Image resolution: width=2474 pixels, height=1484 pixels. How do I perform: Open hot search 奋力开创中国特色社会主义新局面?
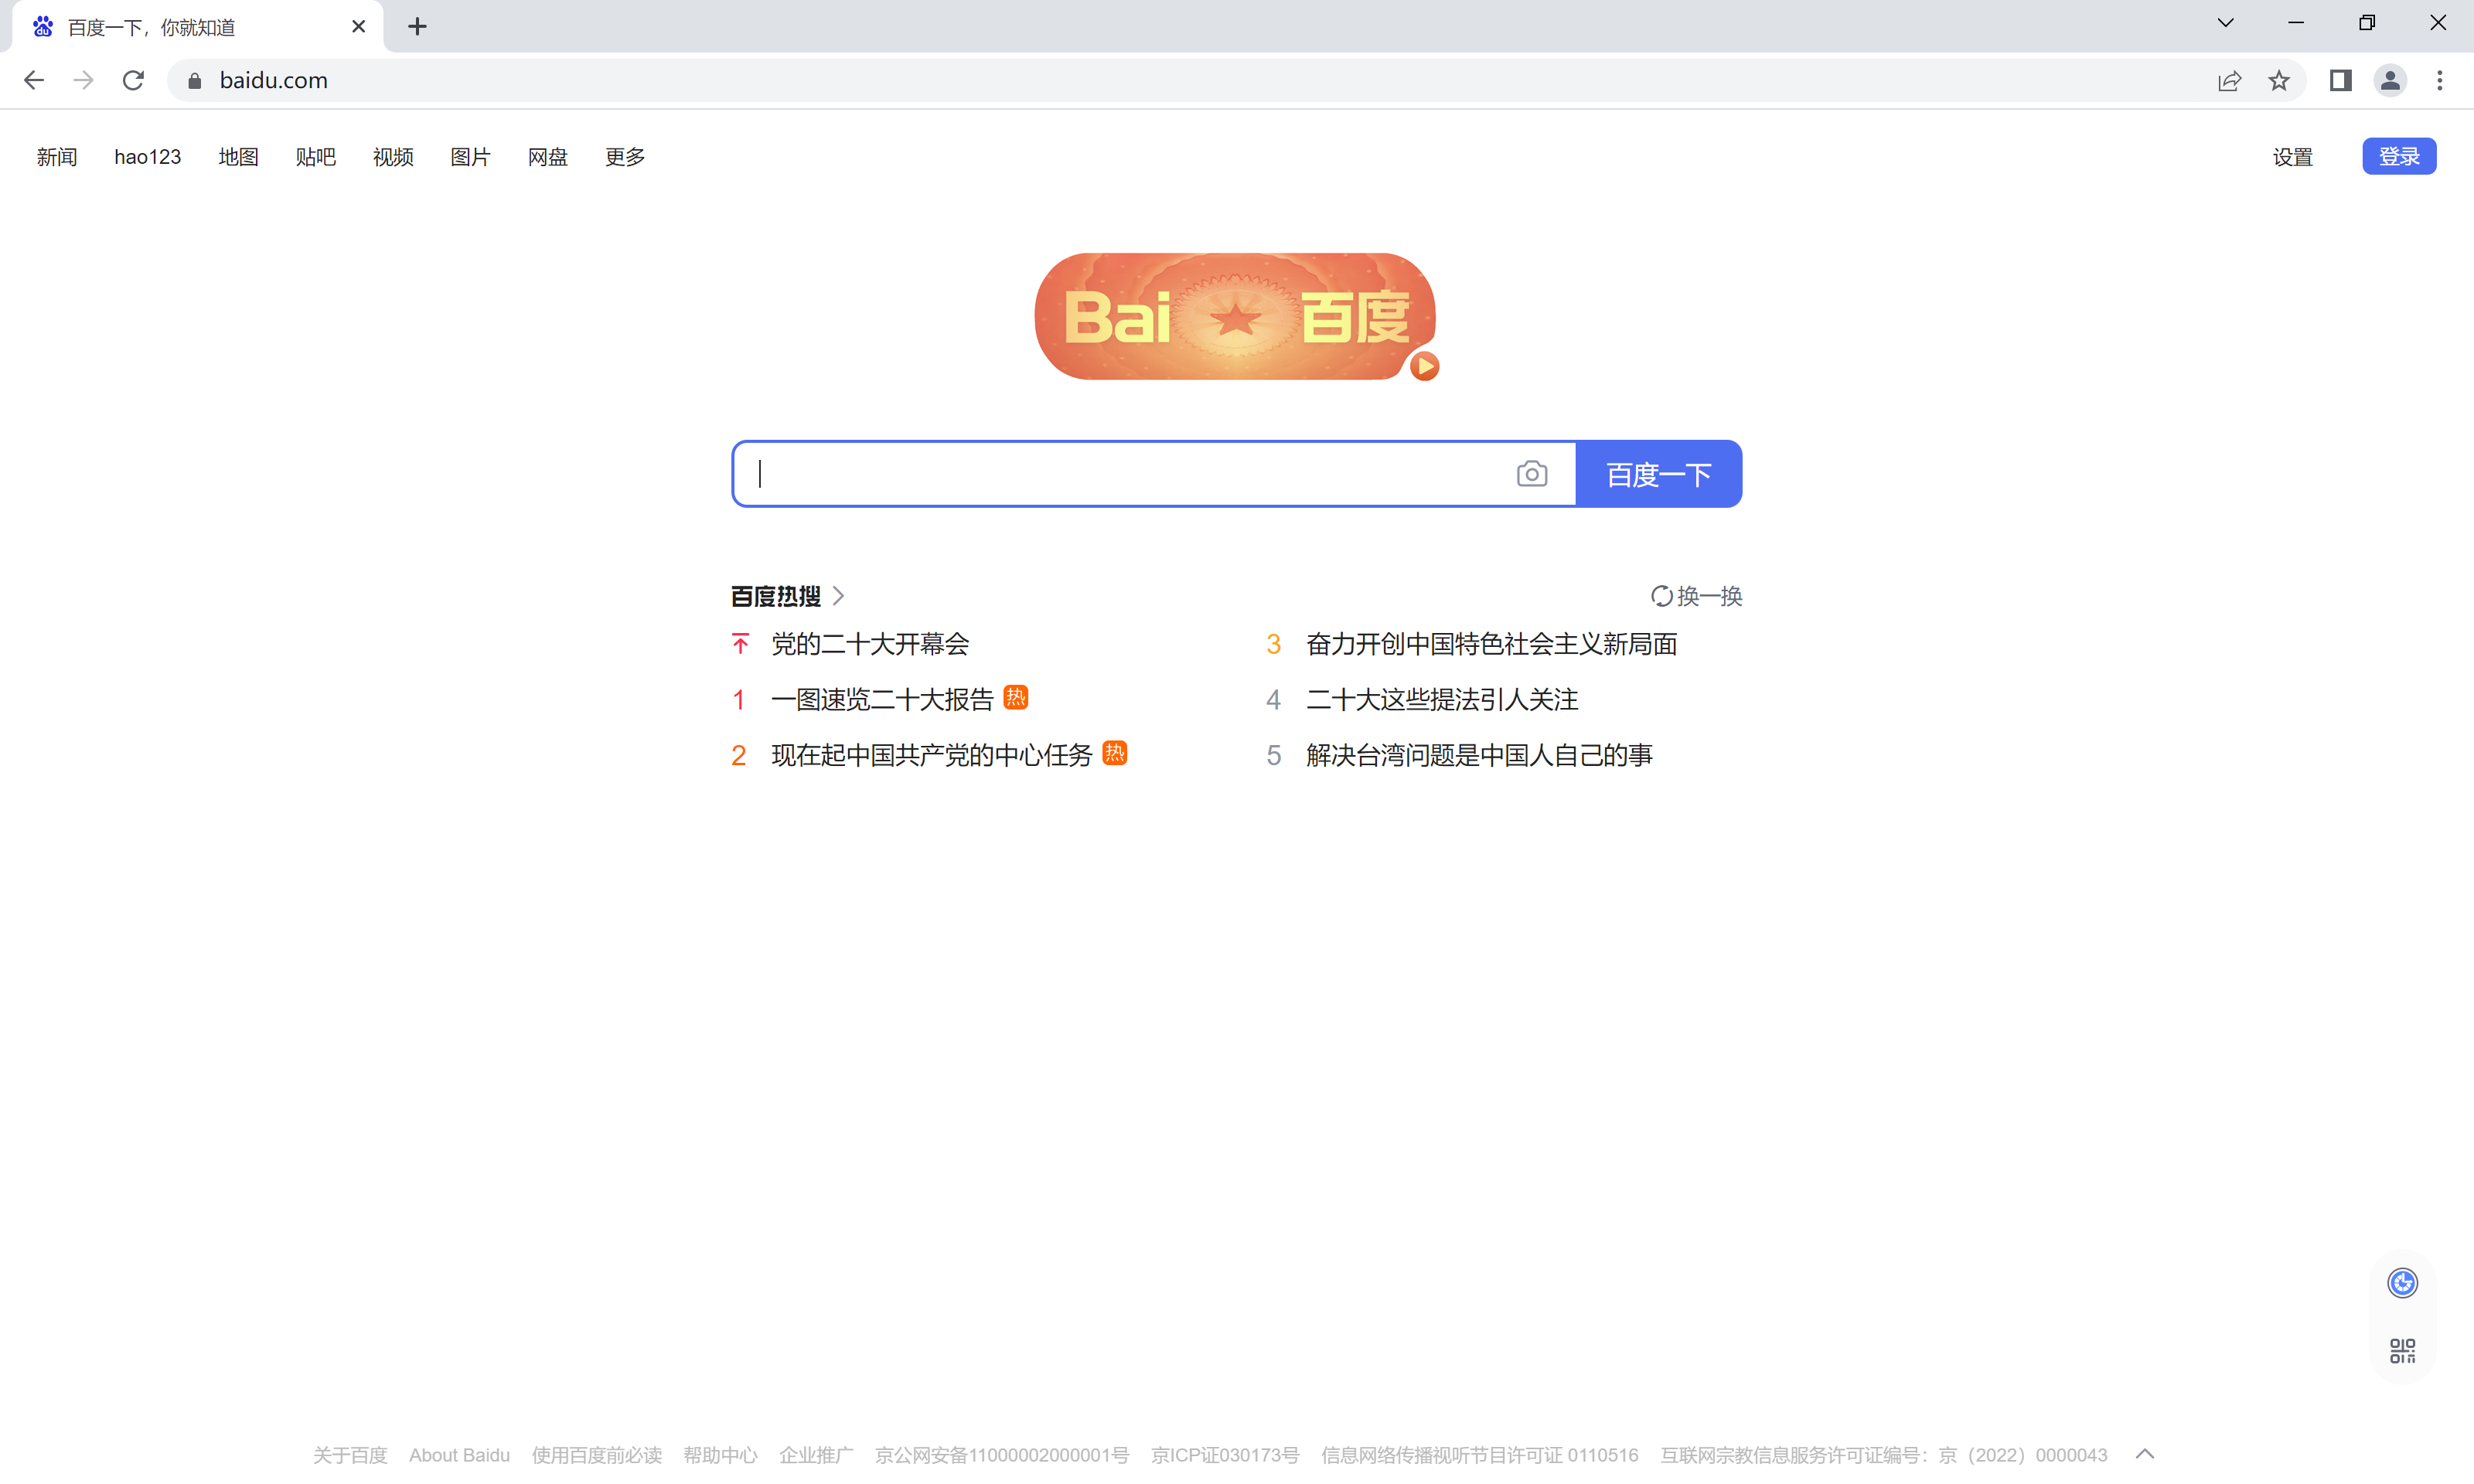coord(1492,644)
